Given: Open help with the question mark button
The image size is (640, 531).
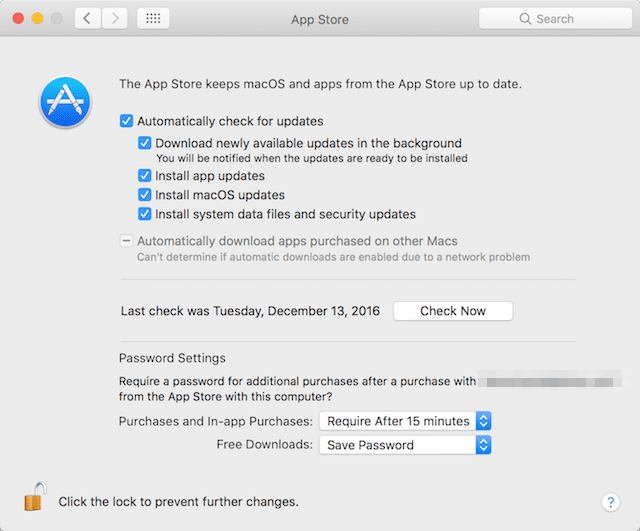Looking at the screenshot, I should [x=610, y=501].
